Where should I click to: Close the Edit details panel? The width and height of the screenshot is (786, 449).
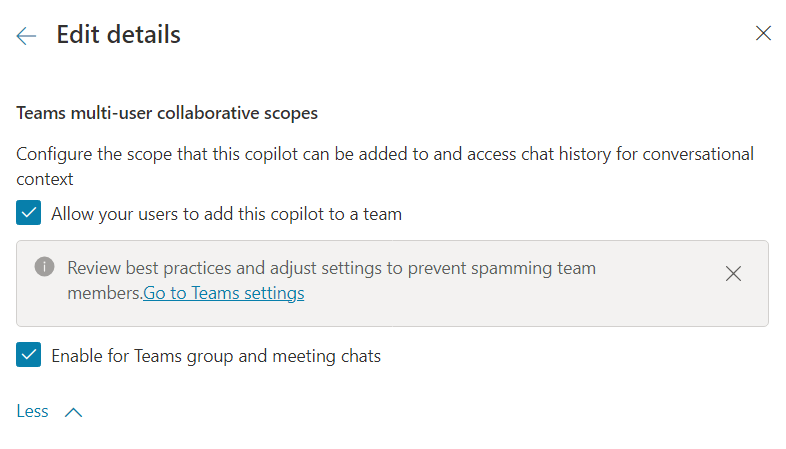tap(763, 33)
